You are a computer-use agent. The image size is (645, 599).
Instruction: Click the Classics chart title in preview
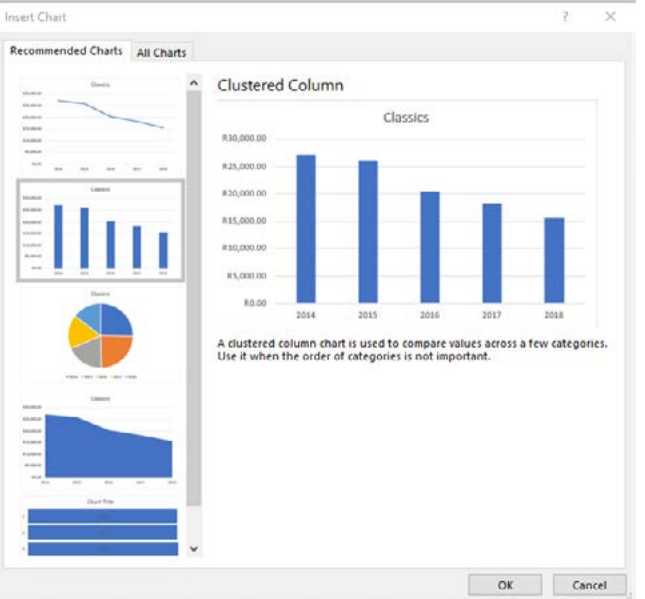pyautogui.click(x=406, y=118)
